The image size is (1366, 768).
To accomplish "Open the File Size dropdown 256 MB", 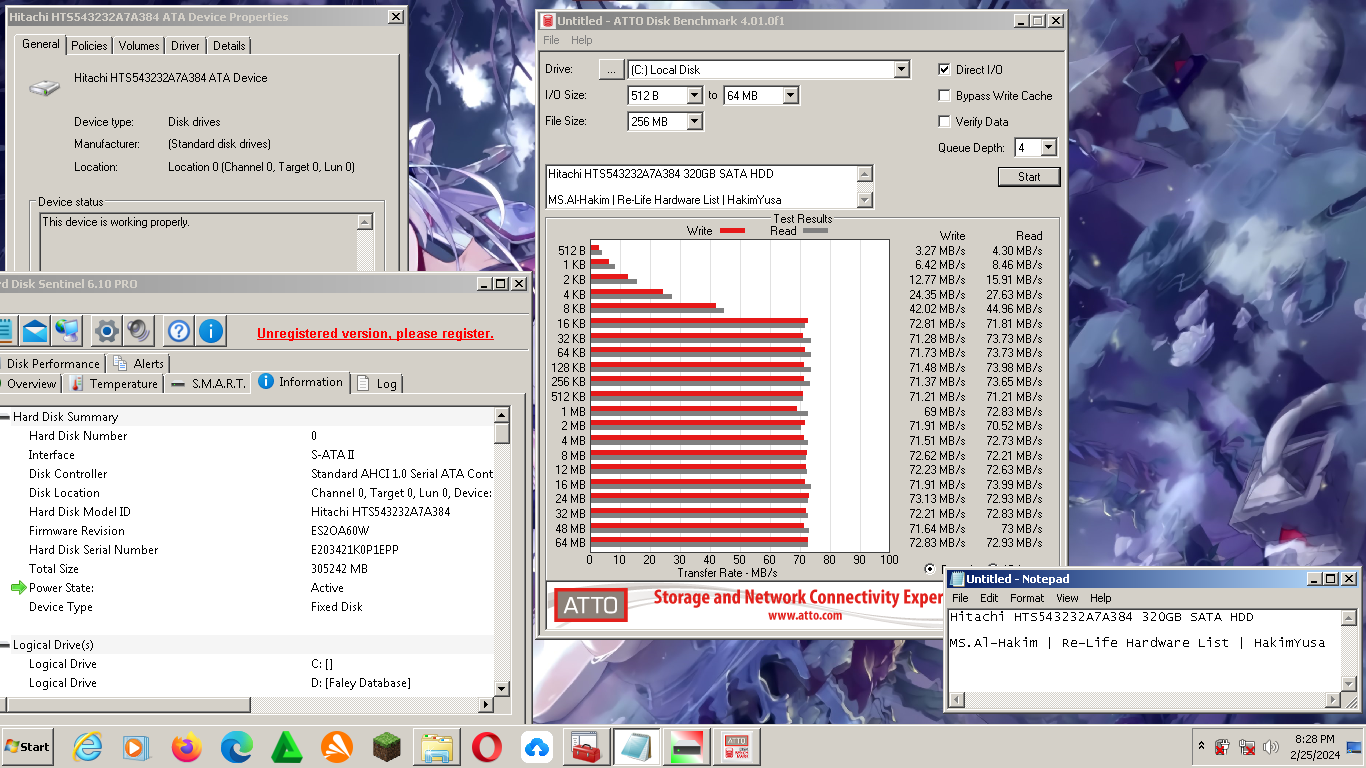I will (x=695, y=121).
